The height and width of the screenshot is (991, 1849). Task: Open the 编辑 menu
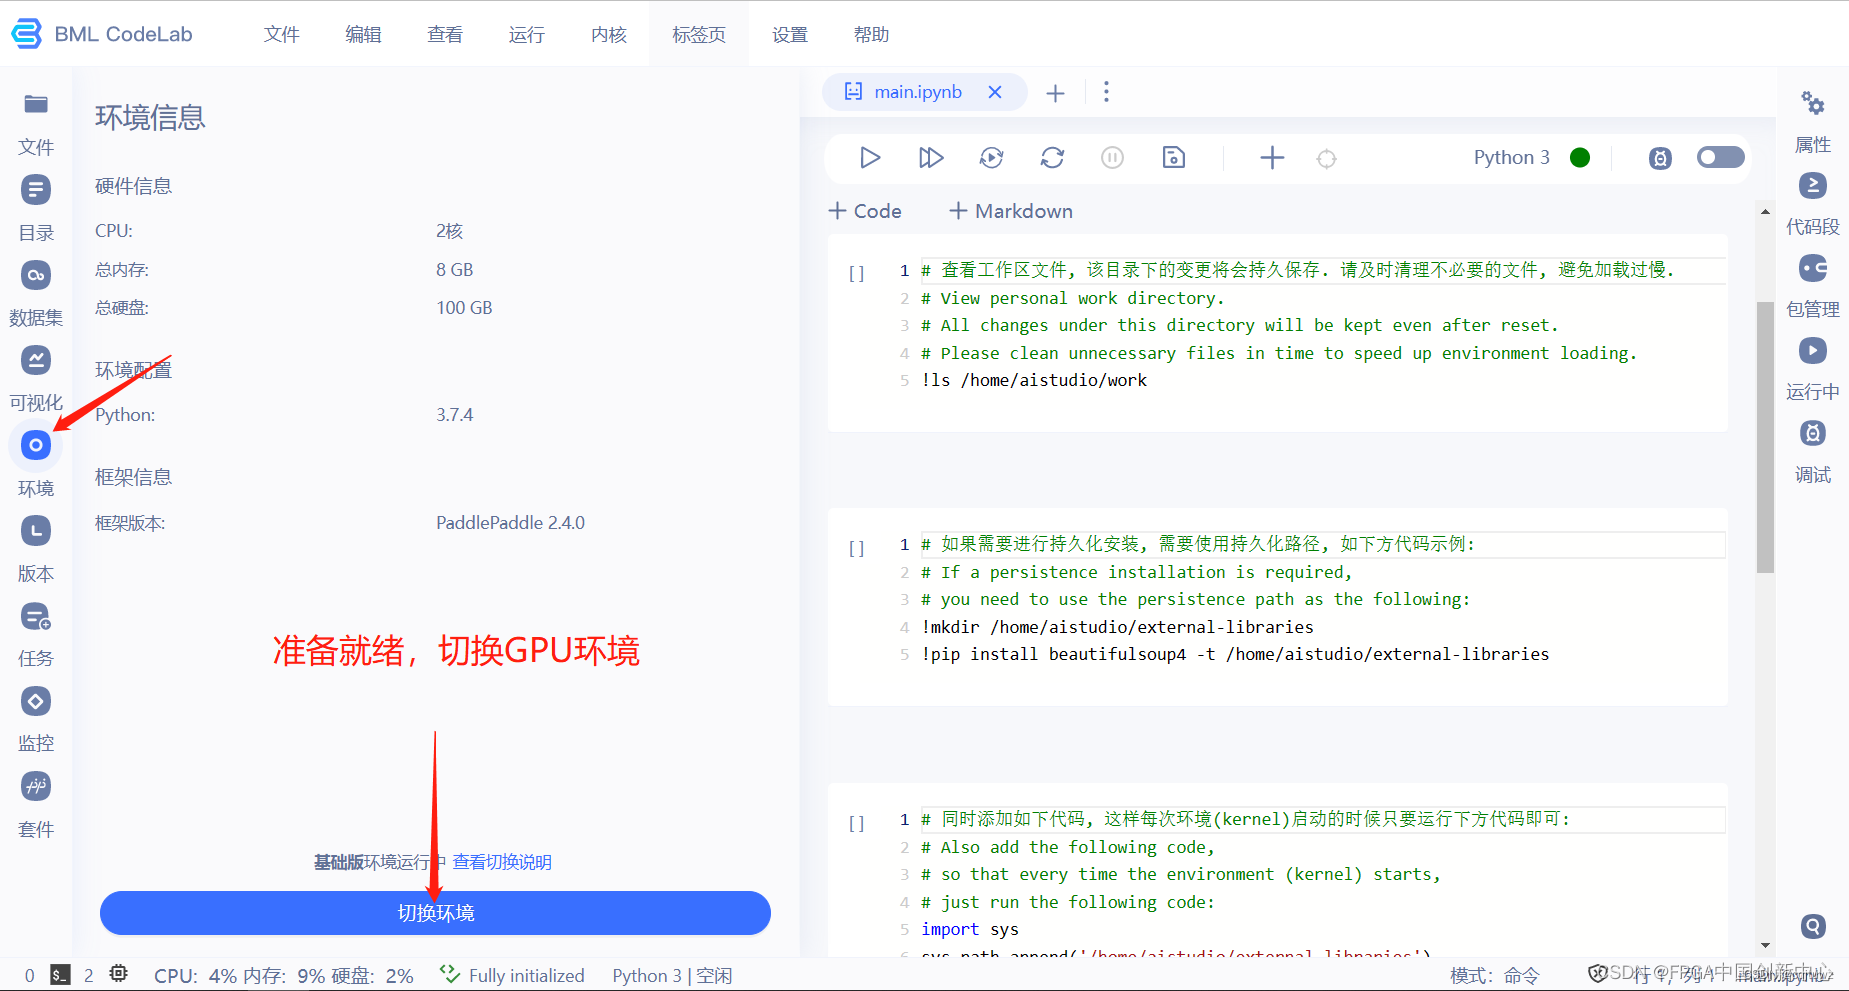click(363, 35)
